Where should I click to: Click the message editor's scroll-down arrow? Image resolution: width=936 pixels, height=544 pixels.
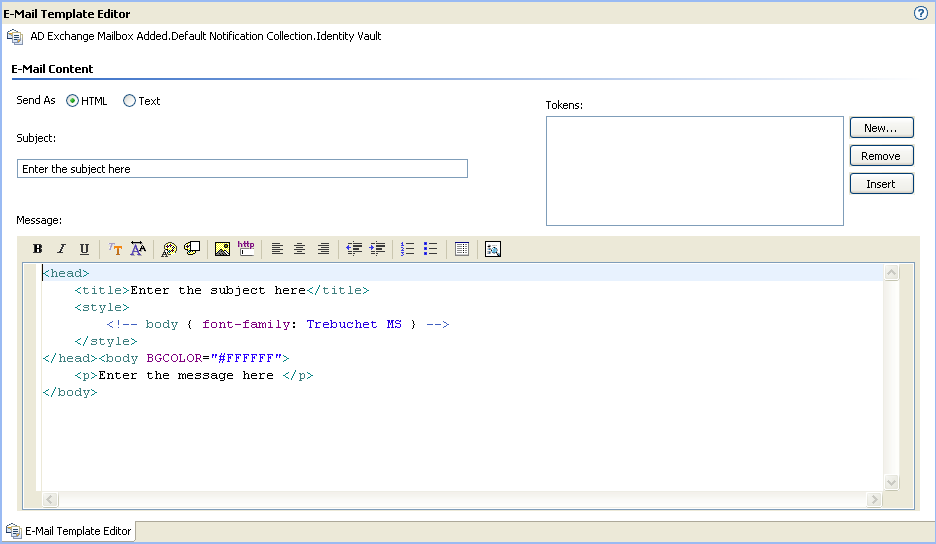[x=891, y=482]
